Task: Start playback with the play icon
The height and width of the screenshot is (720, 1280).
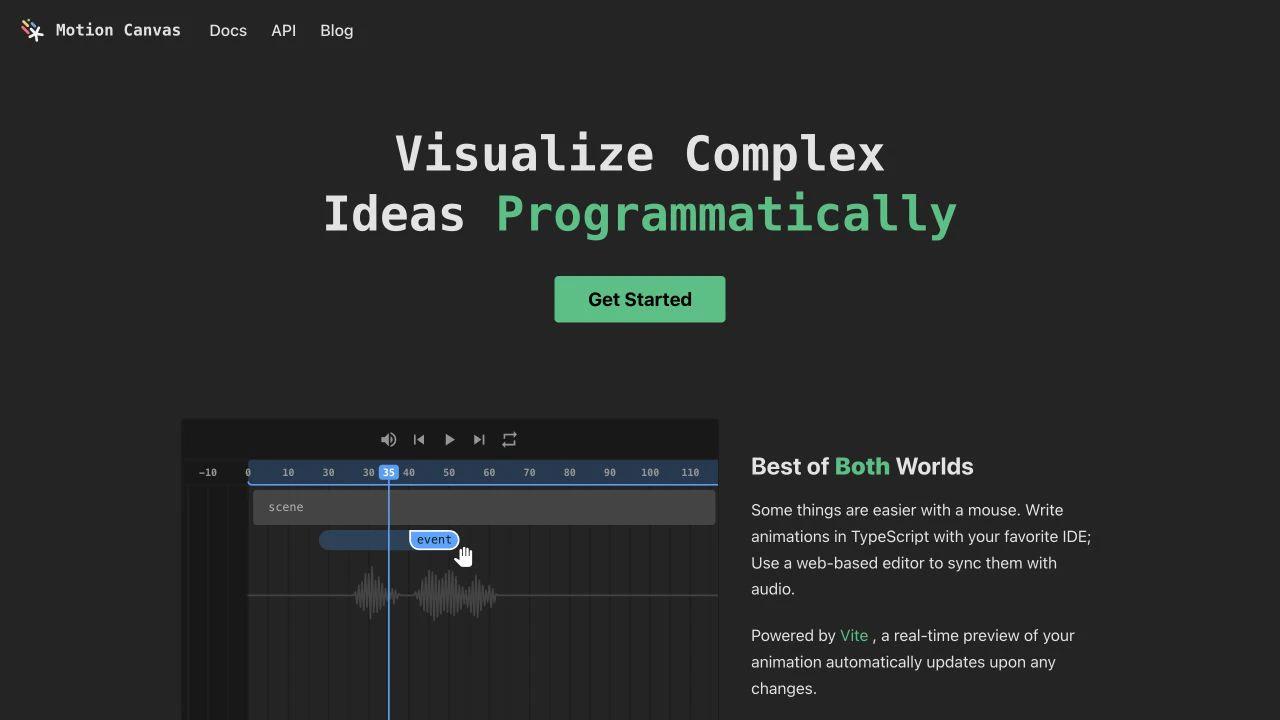Action: pos(449,440)
